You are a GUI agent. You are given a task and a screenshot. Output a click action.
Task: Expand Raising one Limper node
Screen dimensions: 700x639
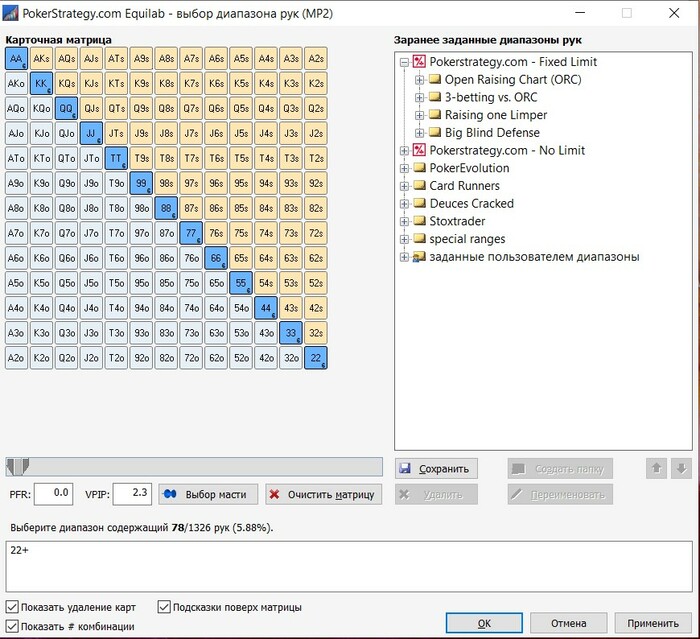pyautogui.click(x=419, y=115)
